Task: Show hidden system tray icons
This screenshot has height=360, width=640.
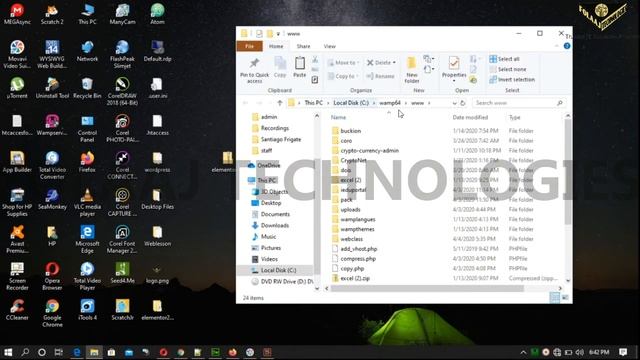Action: (523, 352)
